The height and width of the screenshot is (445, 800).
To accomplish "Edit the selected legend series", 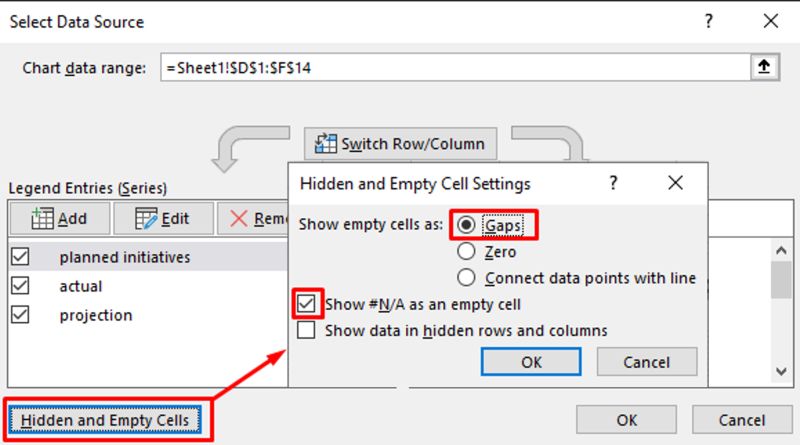I will tap(163, 218).
